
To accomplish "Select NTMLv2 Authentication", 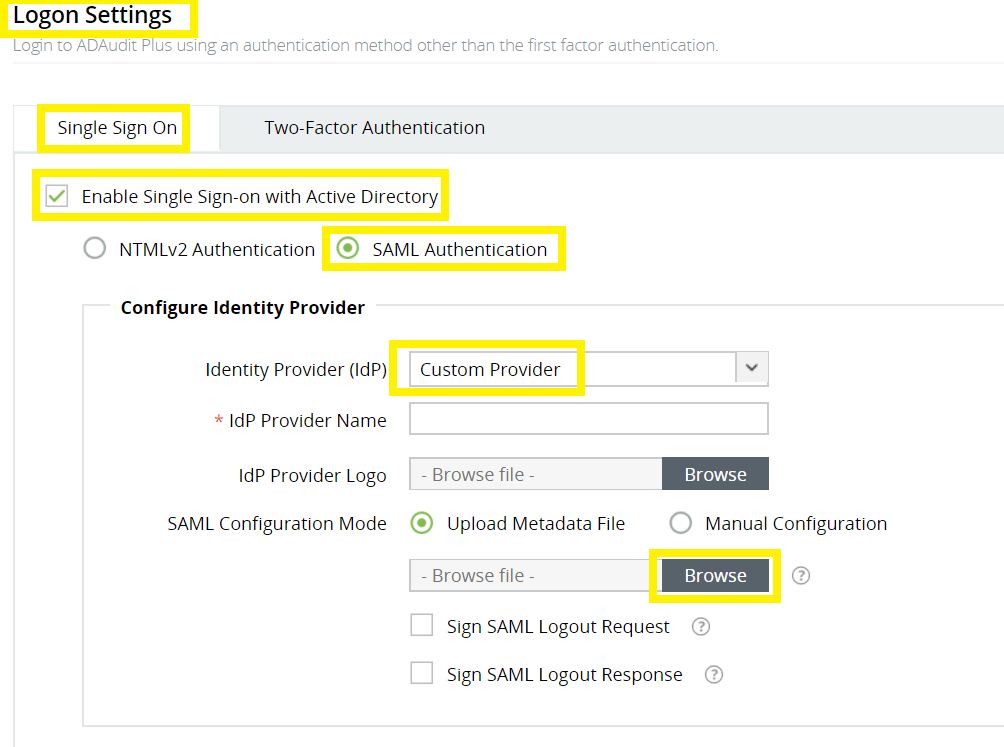I will click(x=94, y=248).
